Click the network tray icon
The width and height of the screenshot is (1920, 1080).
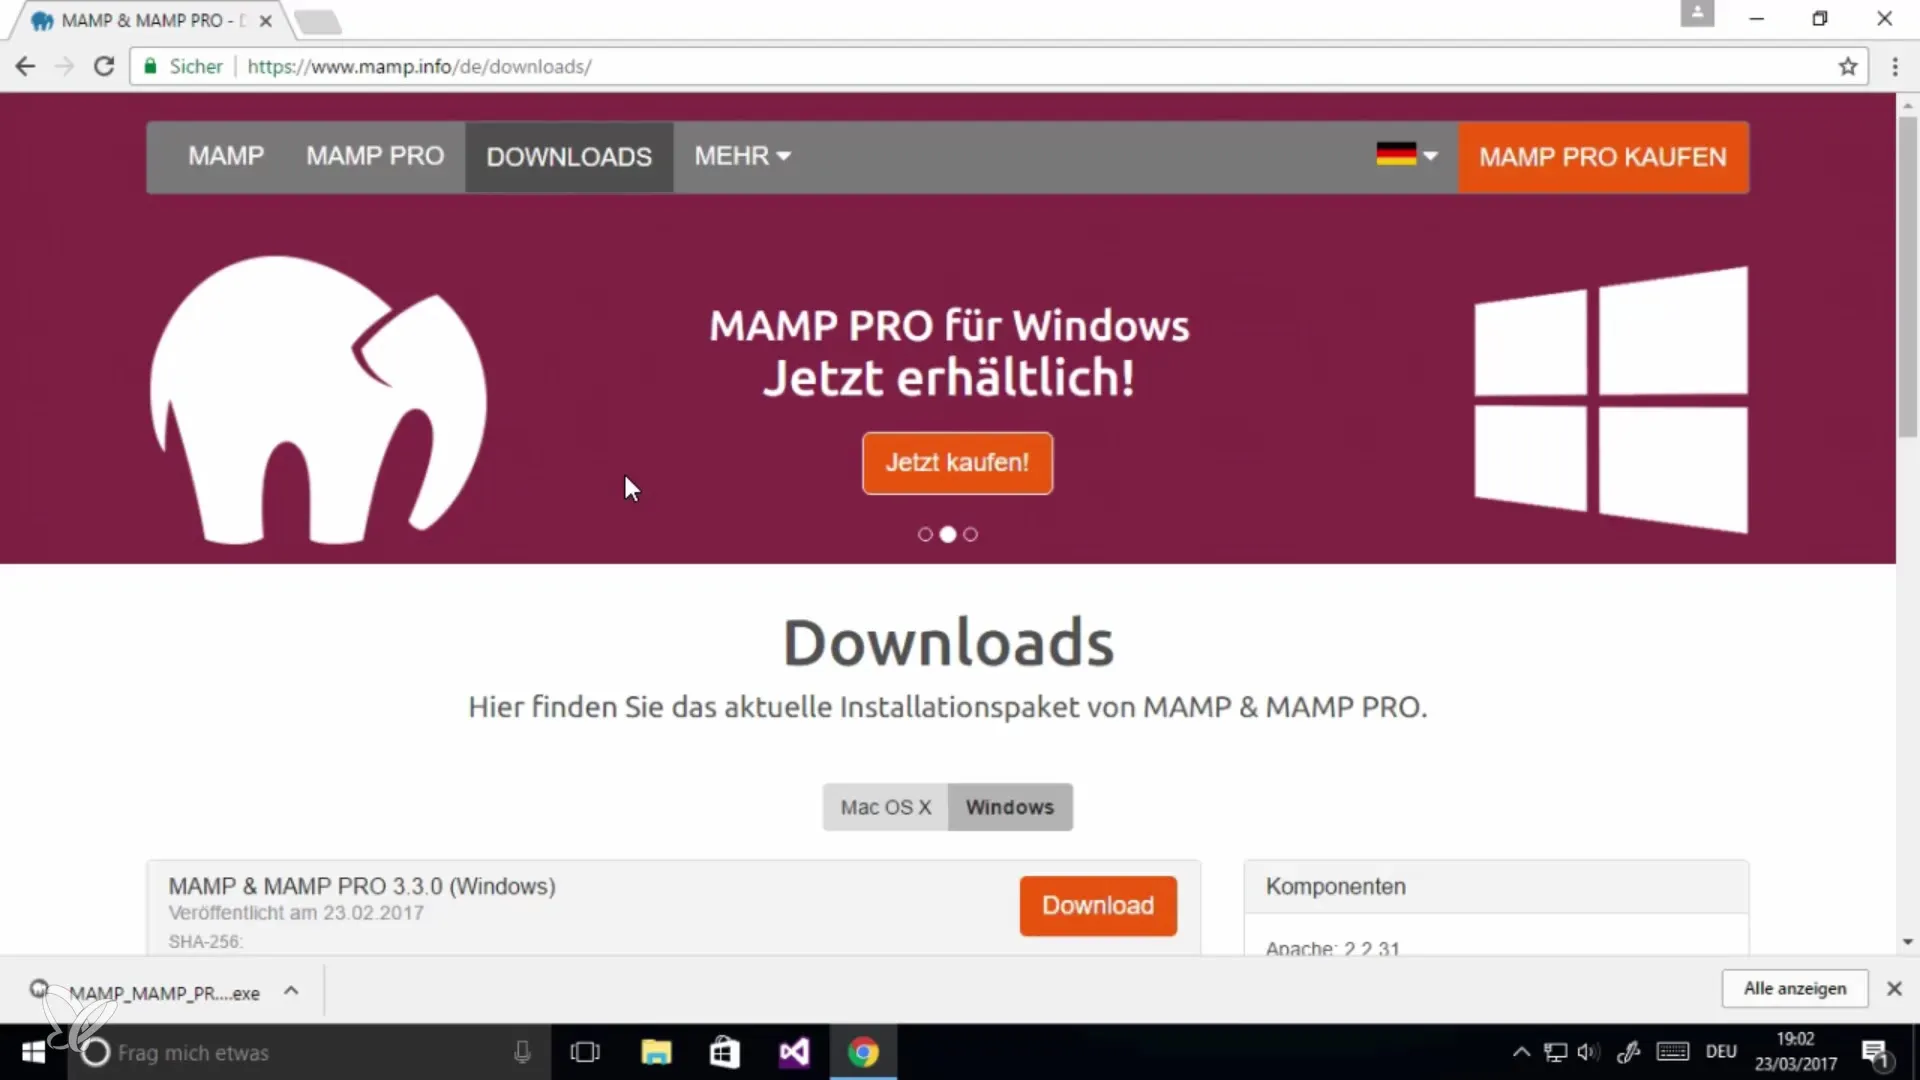click(1555, 1052)
